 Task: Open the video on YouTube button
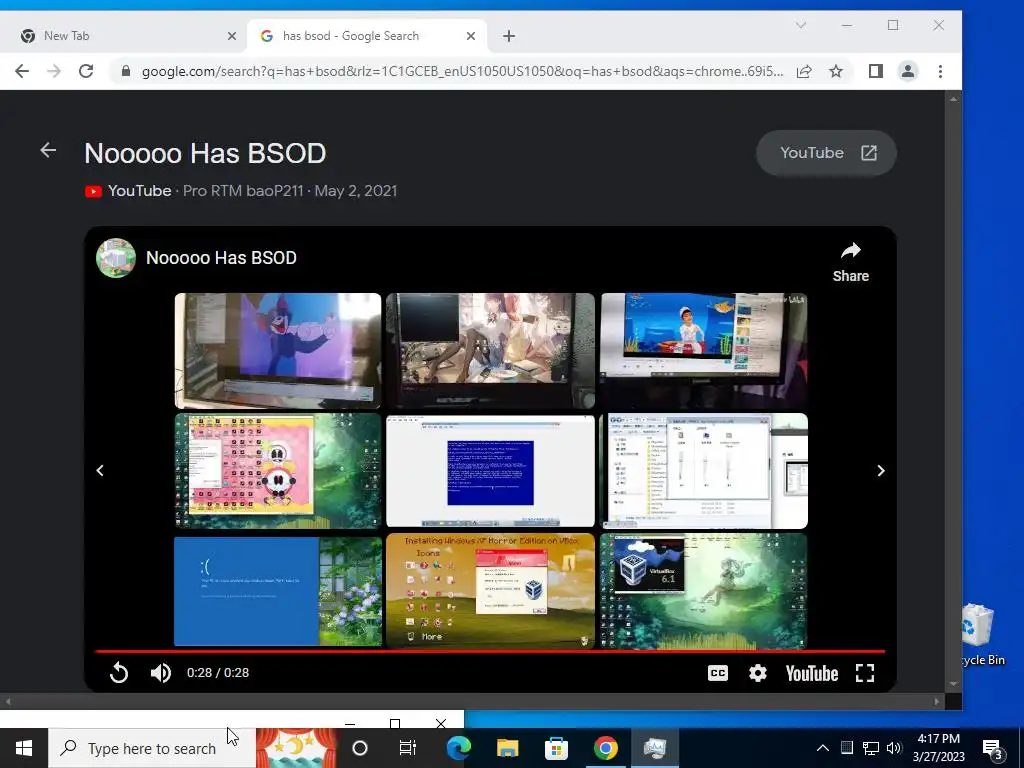[826, 153]
